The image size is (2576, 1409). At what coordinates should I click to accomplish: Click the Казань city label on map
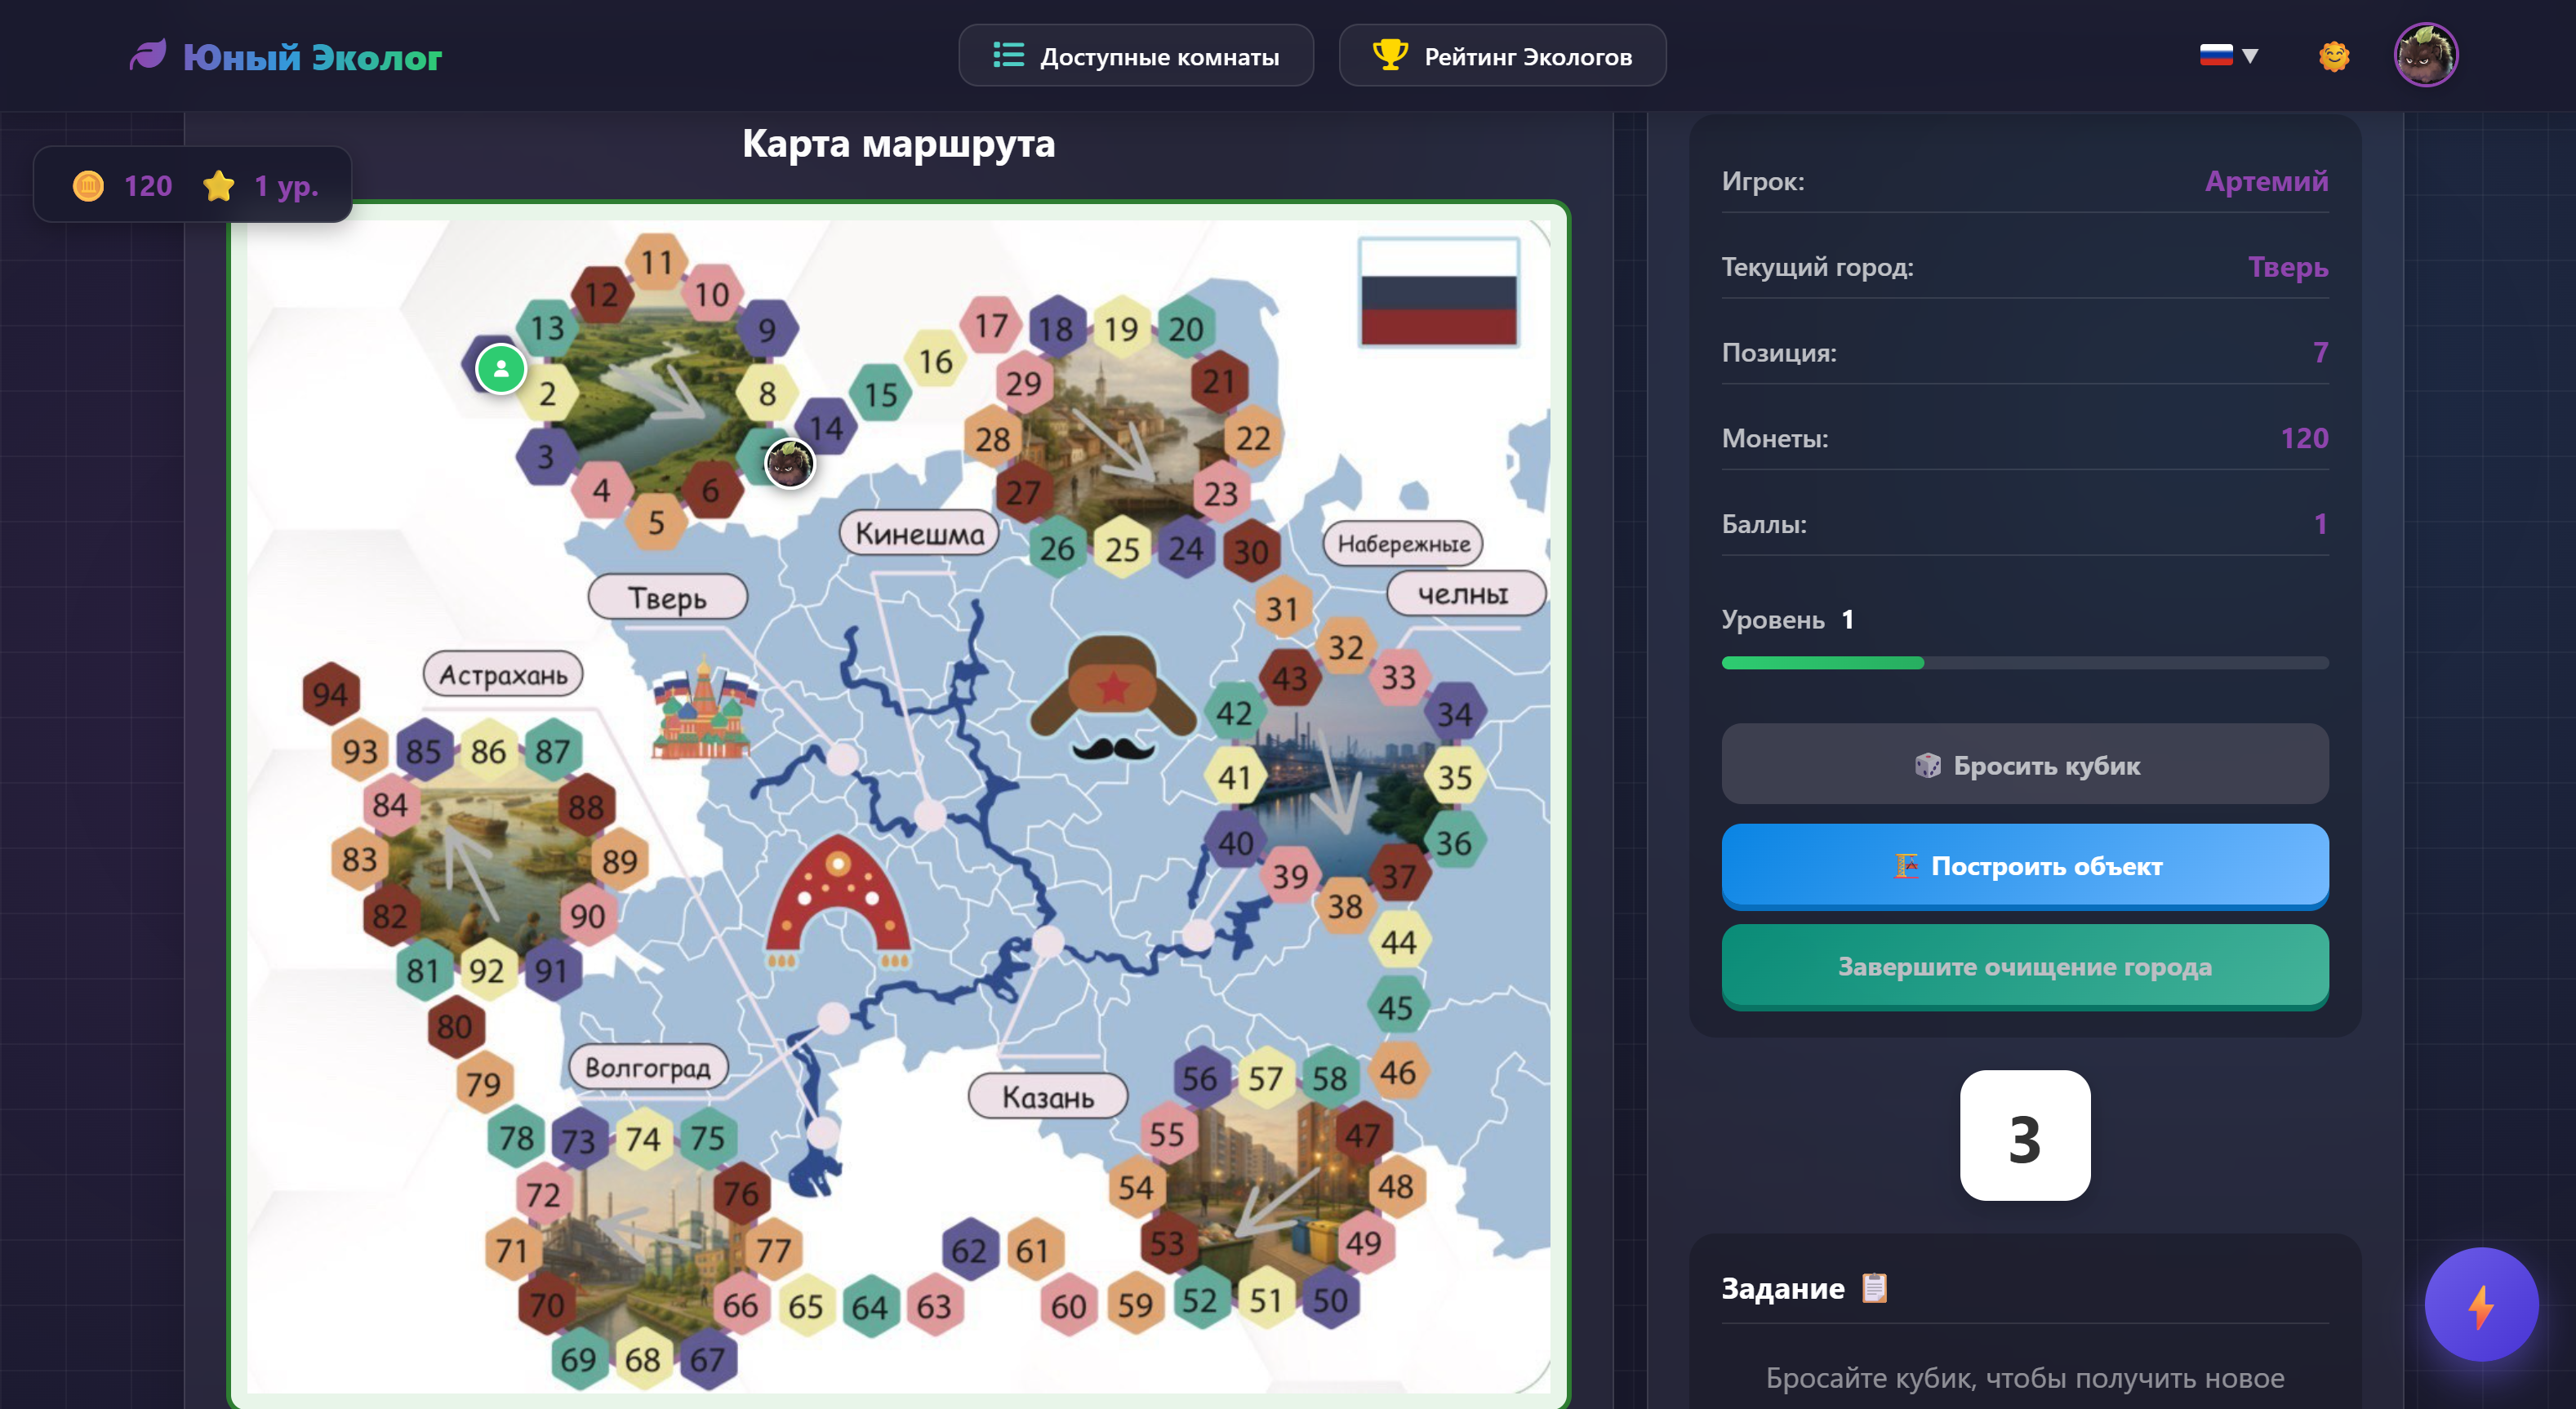click(x=1047, y=1097)
